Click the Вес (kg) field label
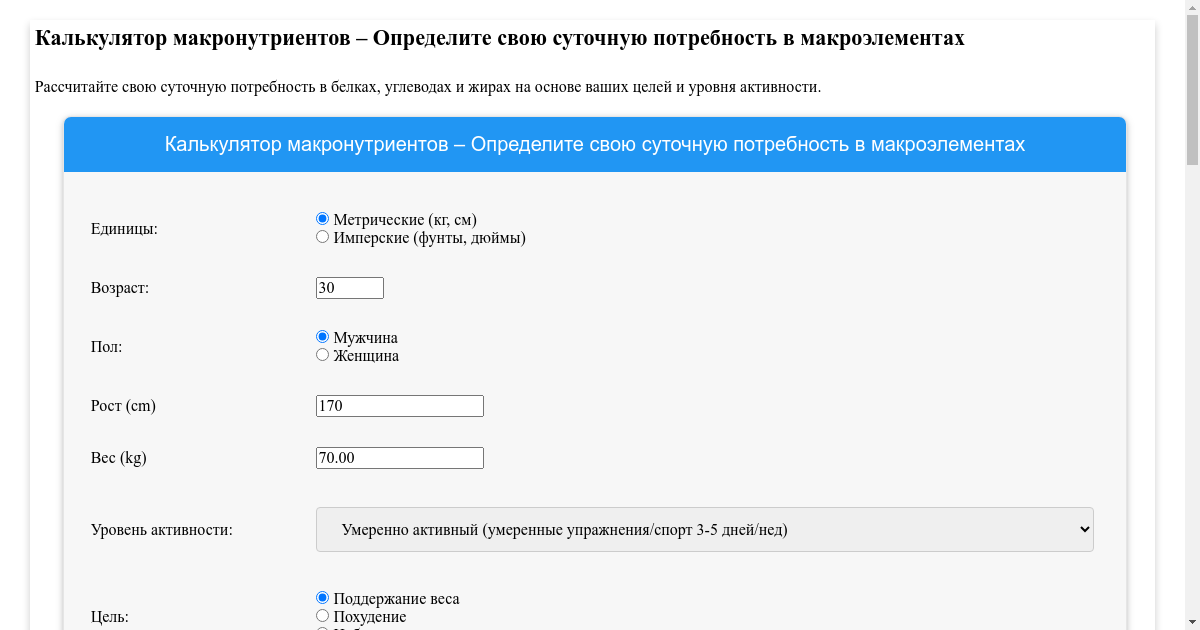 [x=119, y=458]
